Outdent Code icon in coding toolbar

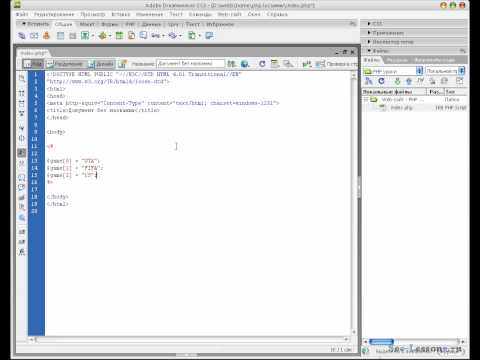(x=22, y=242)
